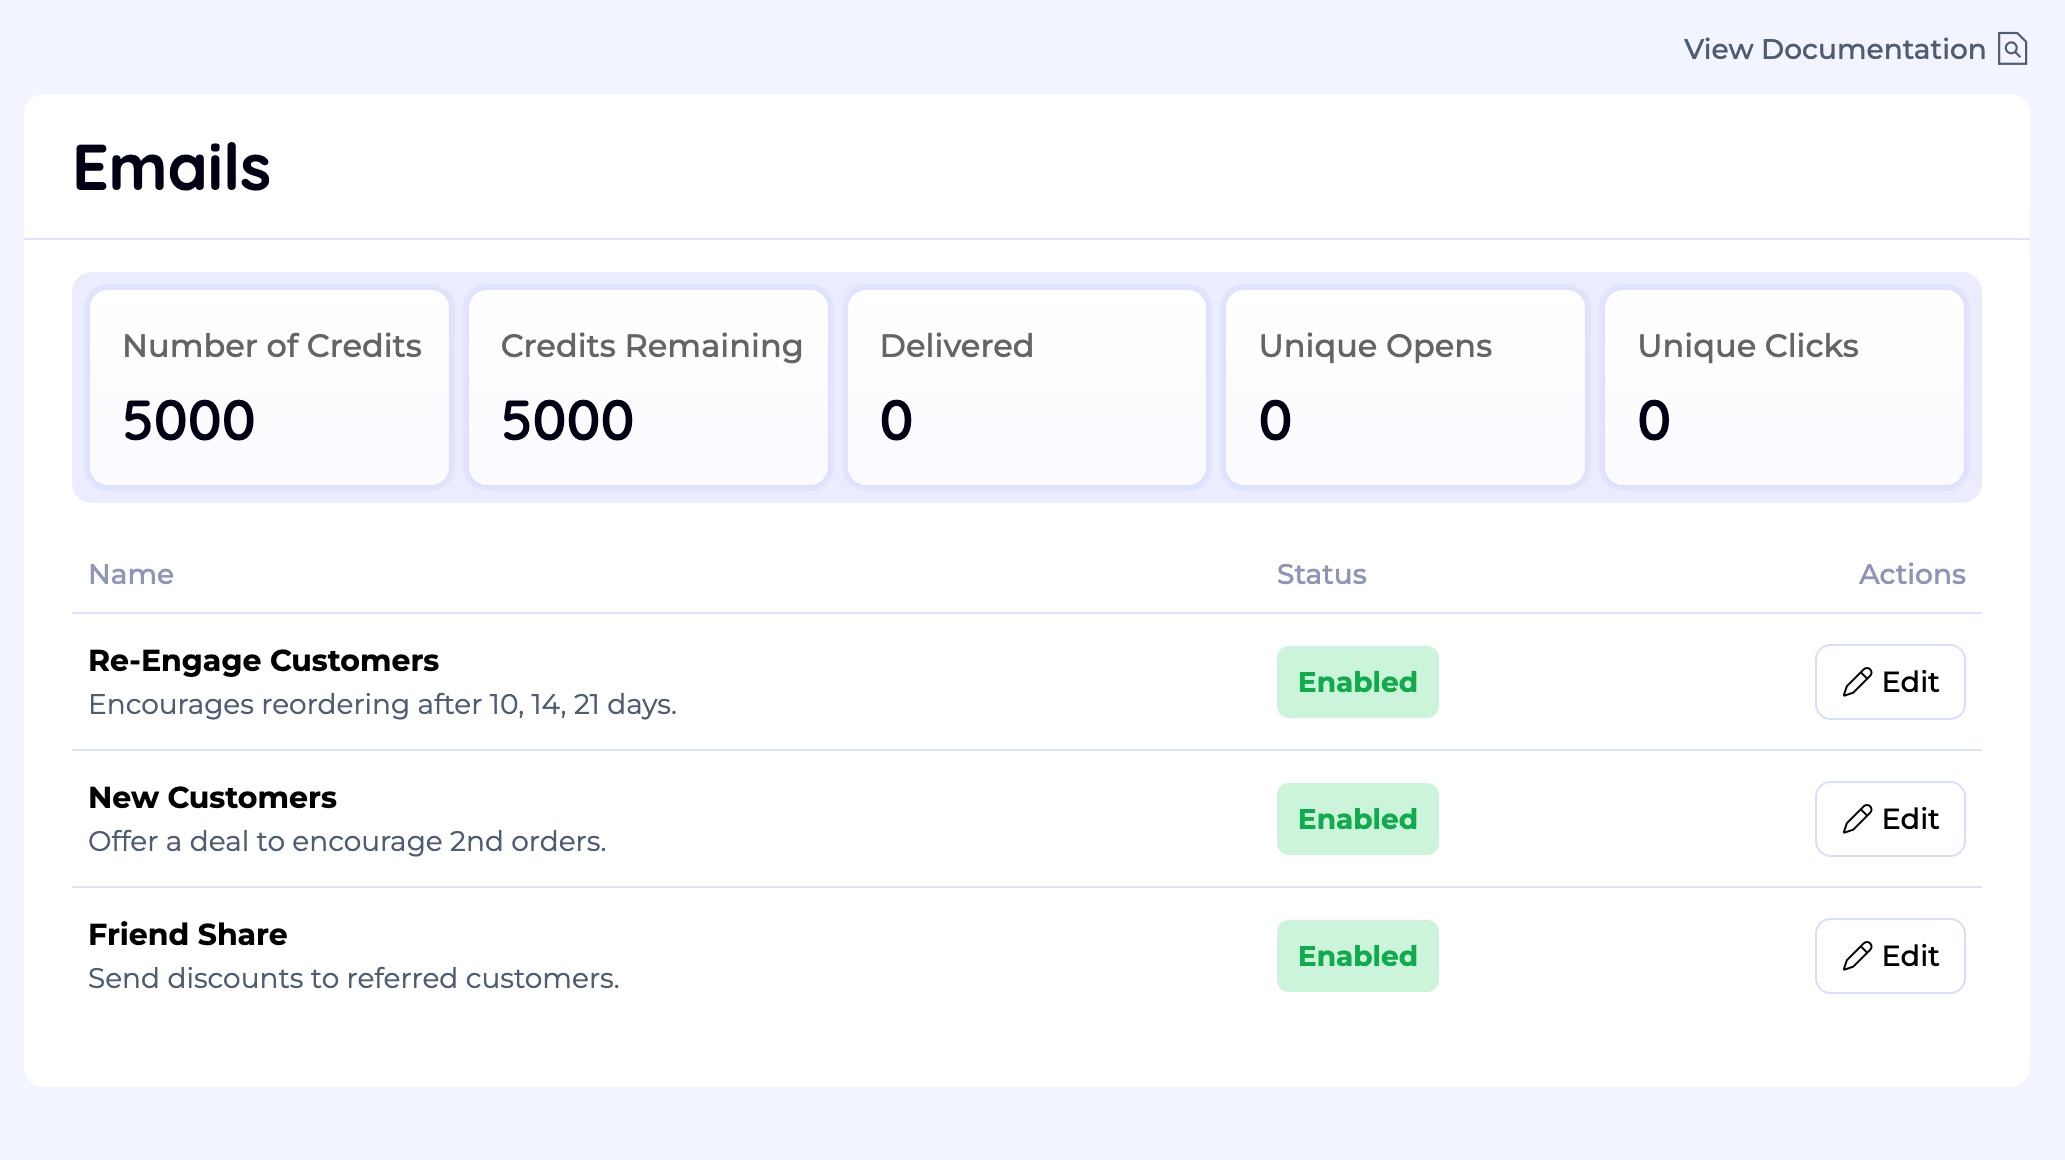Toggle Enabled status for Re-Engage Customers
Screen dimensions: 2065x1160
tap(1357, 682)
